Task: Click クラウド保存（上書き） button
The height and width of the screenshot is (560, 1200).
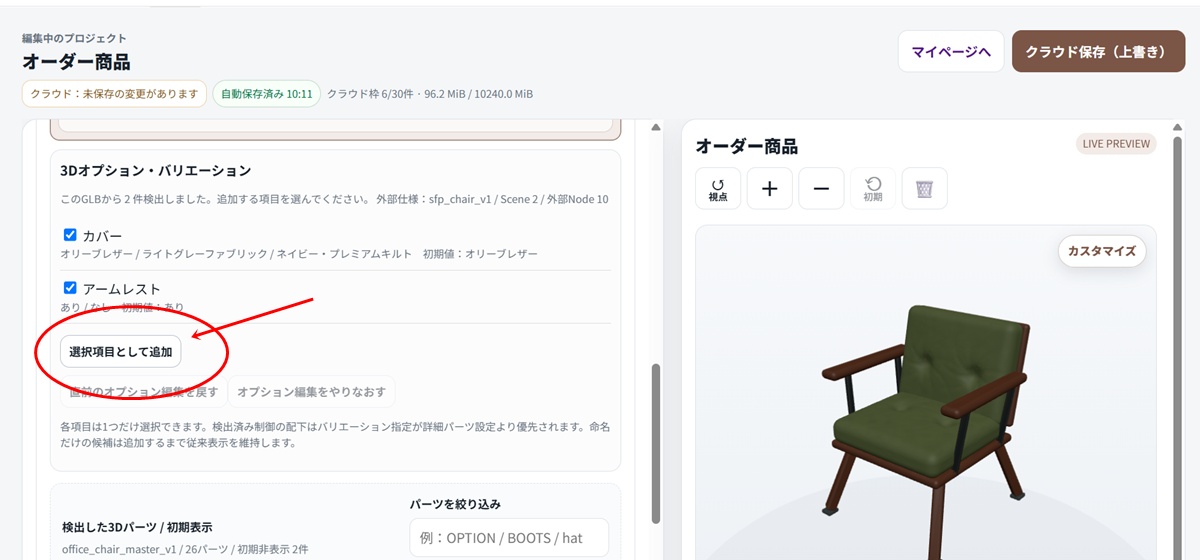Action: (x=1098, y=51)
